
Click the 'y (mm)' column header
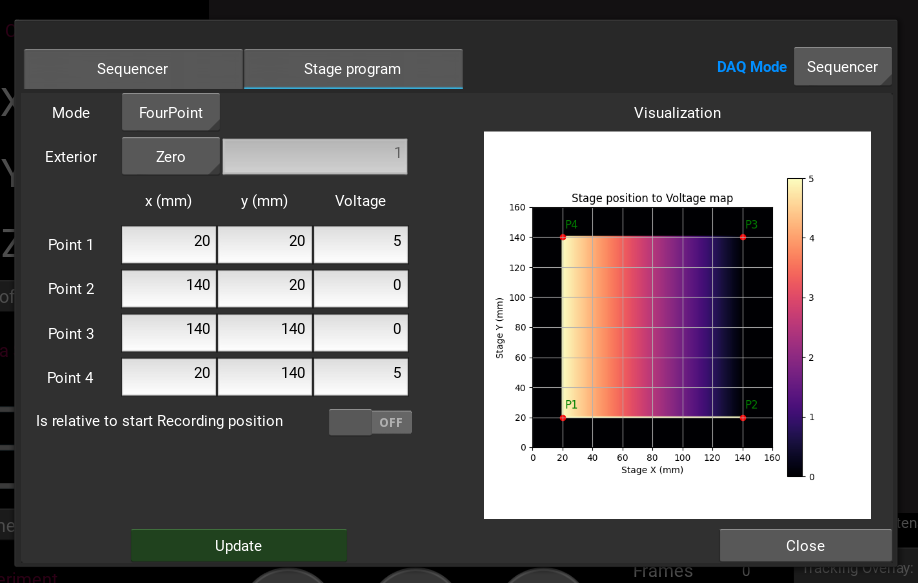(x=265, y=201)
